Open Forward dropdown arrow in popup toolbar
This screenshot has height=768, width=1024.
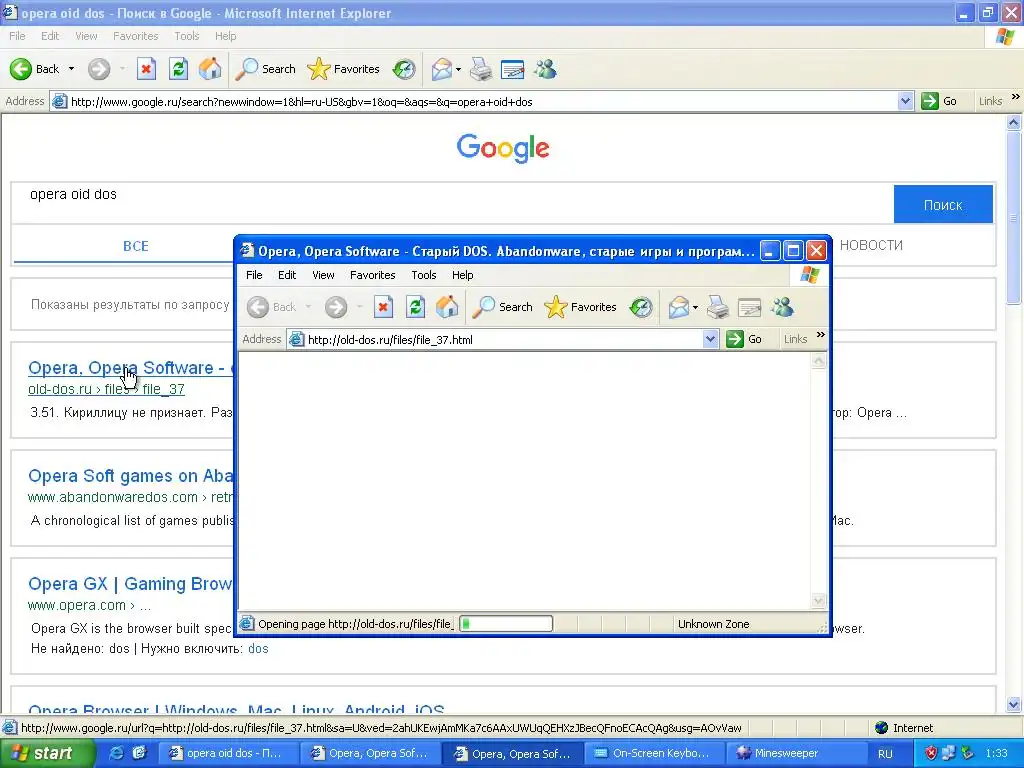coord(359,306)
